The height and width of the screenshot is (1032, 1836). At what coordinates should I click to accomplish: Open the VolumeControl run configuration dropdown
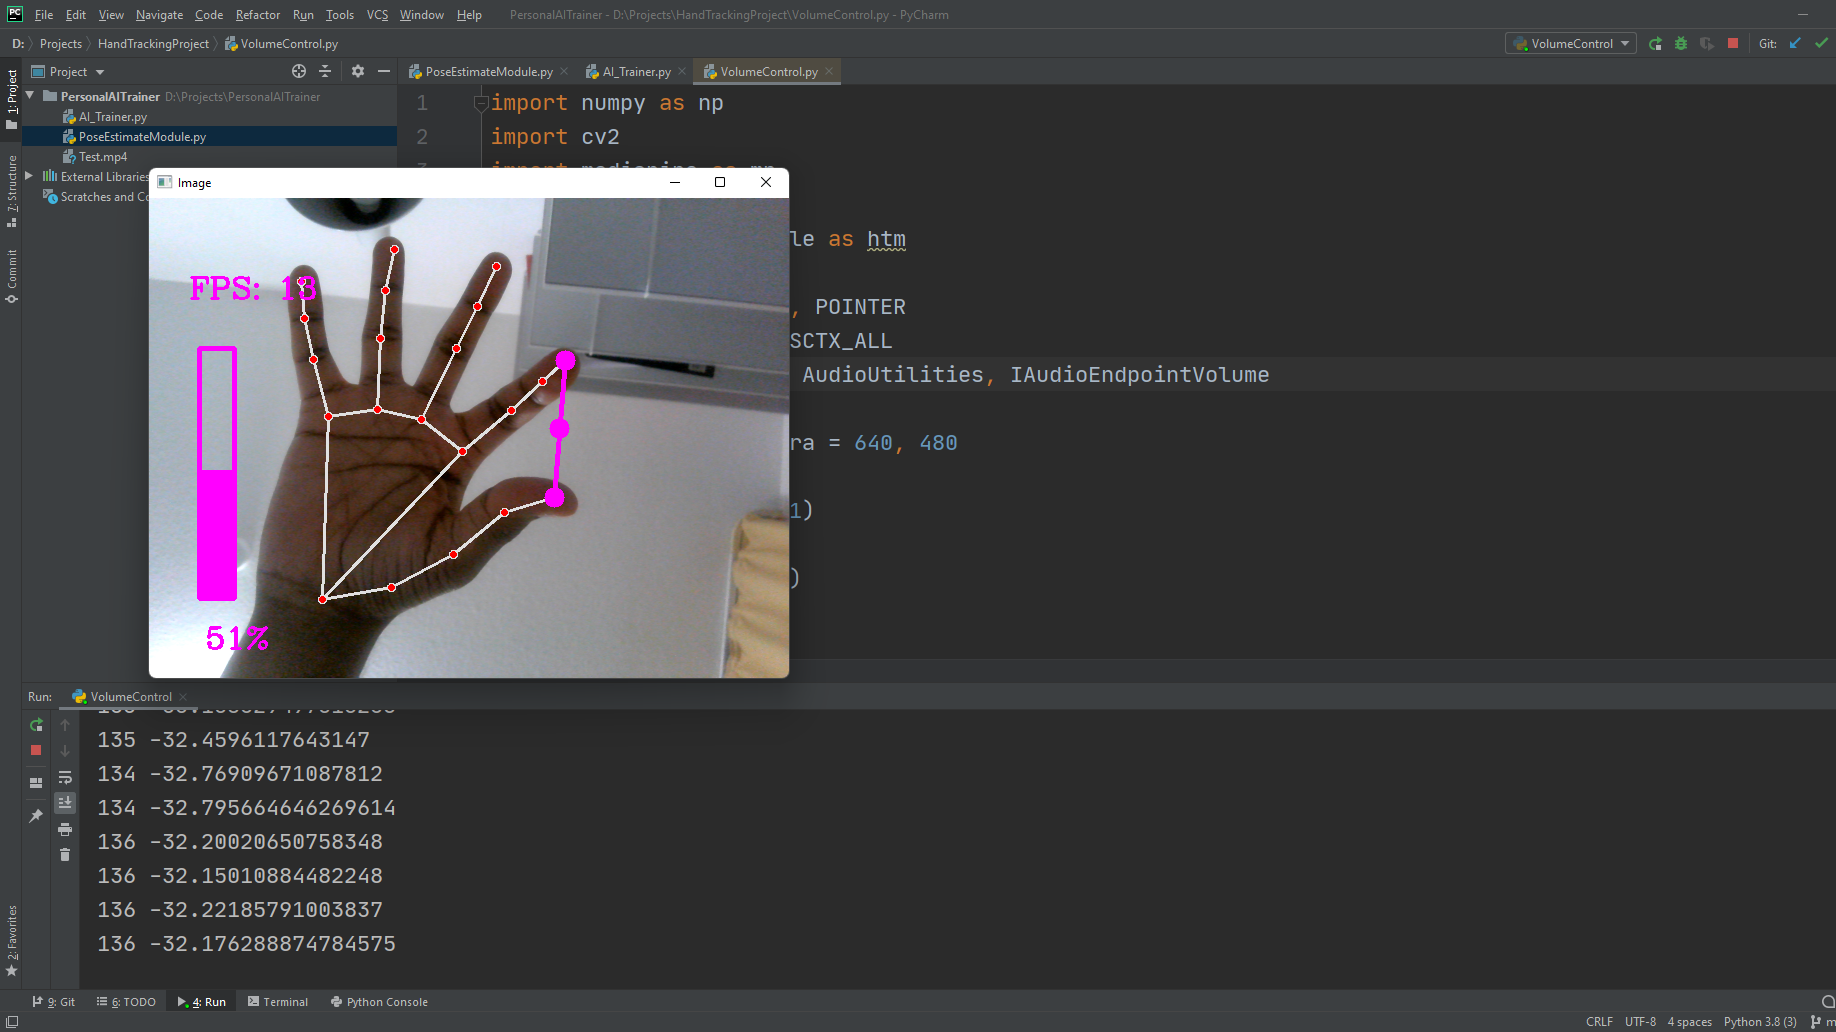(1570, 43)
